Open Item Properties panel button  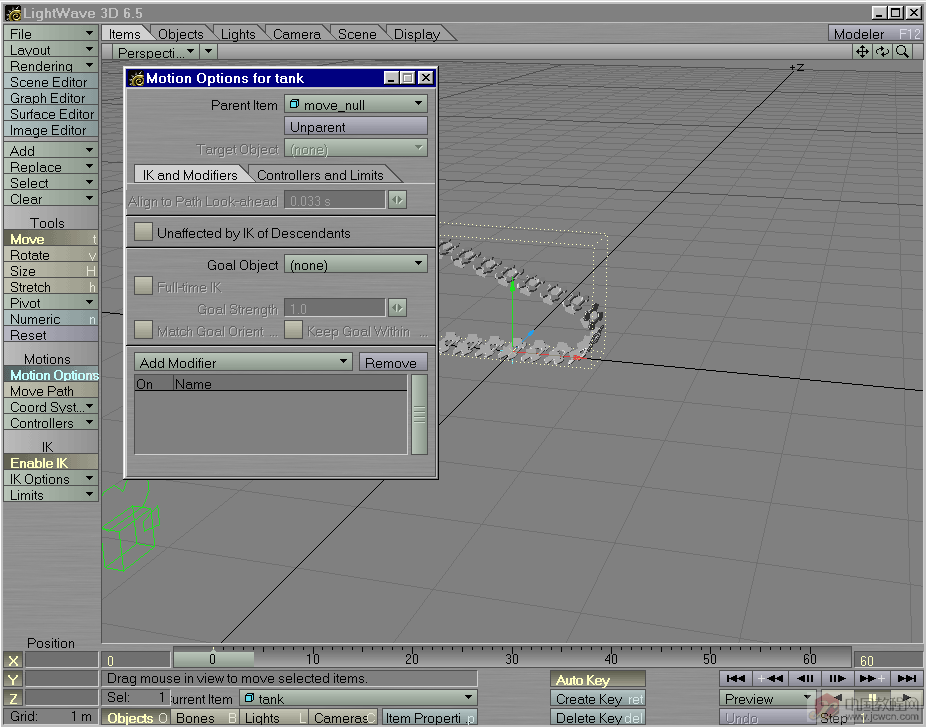[x=429, y=718]
